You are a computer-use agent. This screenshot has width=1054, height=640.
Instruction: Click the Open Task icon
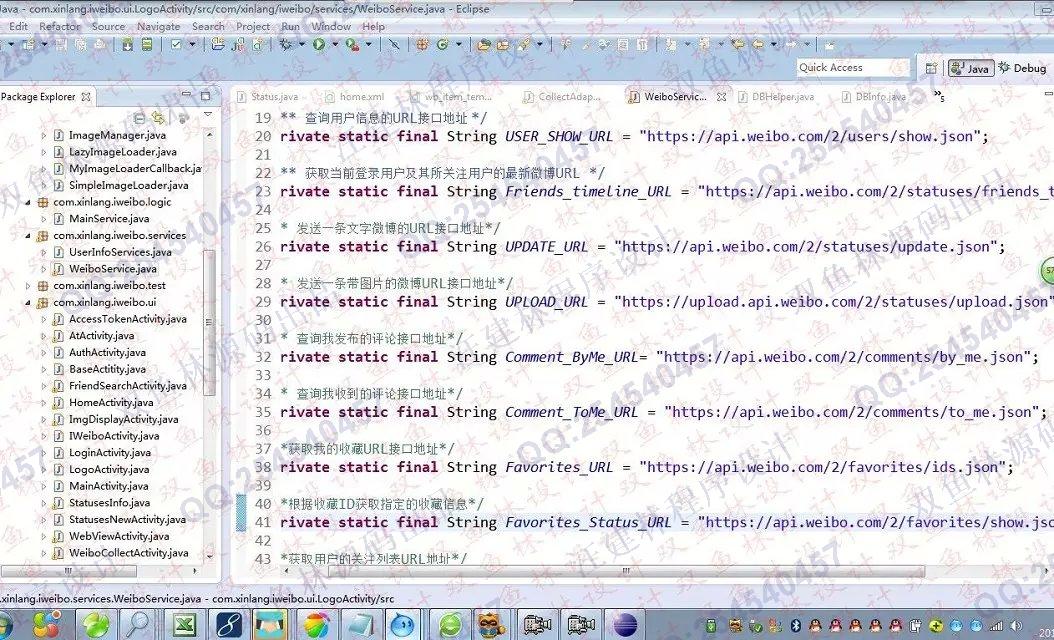tap(503, 44)
